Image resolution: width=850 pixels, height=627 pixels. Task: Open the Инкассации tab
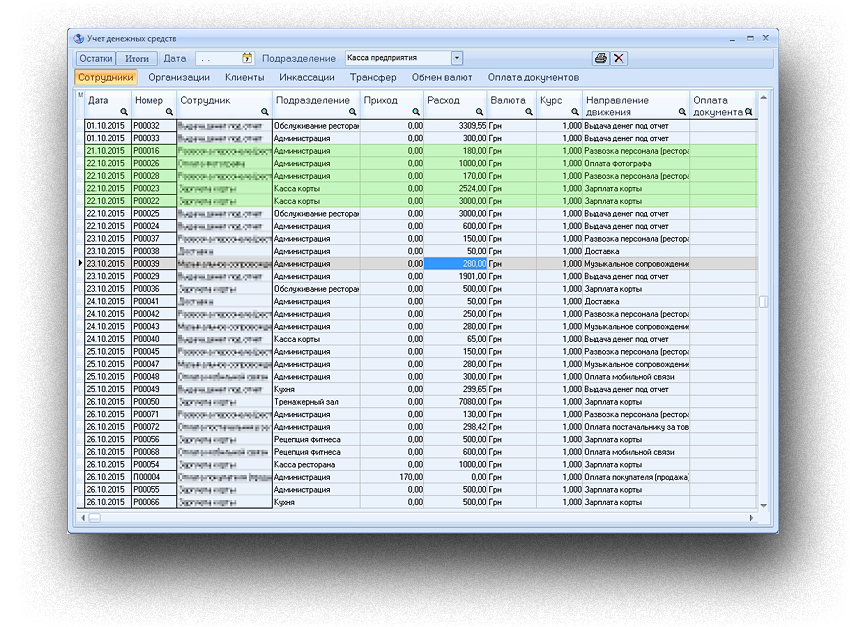click(x=308, y=77)
